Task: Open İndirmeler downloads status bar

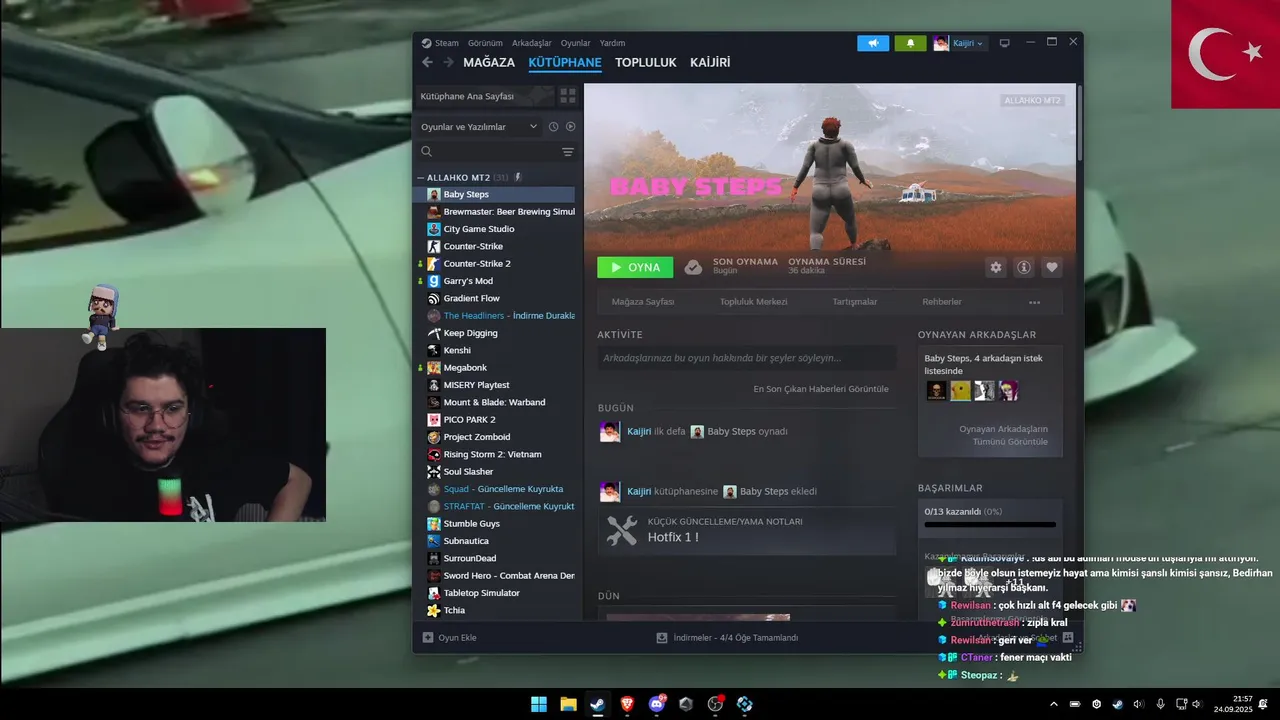Action: pyautogui.click(x=727, y=638)
